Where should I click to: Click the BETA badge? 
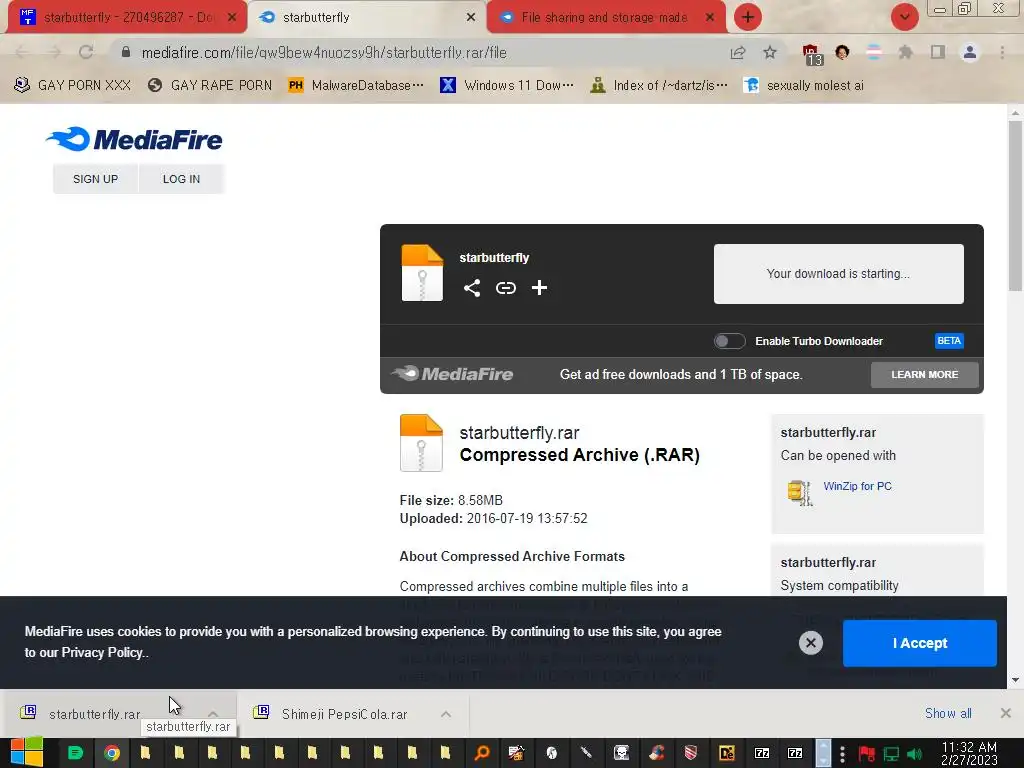(949, 341)
